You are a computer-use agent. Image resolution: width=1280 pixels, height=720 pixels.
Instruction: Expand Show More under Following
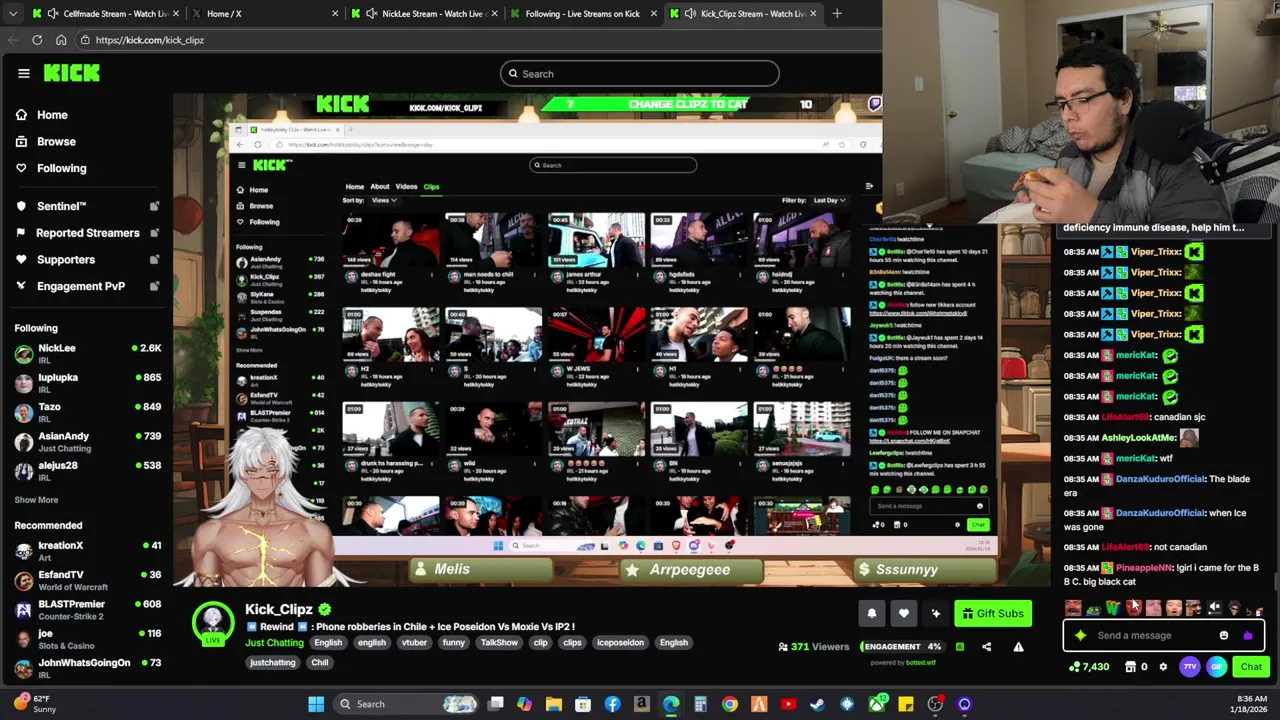point(36,500)
